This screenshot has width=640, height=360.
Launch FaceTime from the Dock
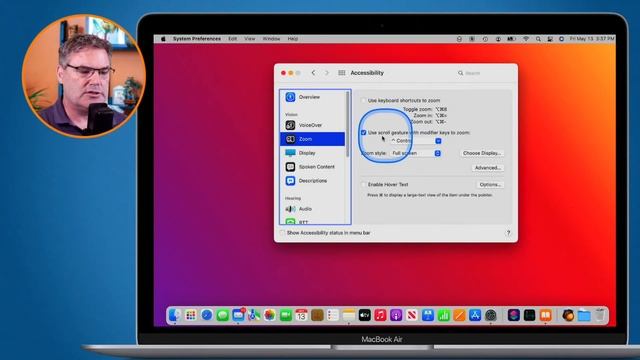[x=286, y=315]
